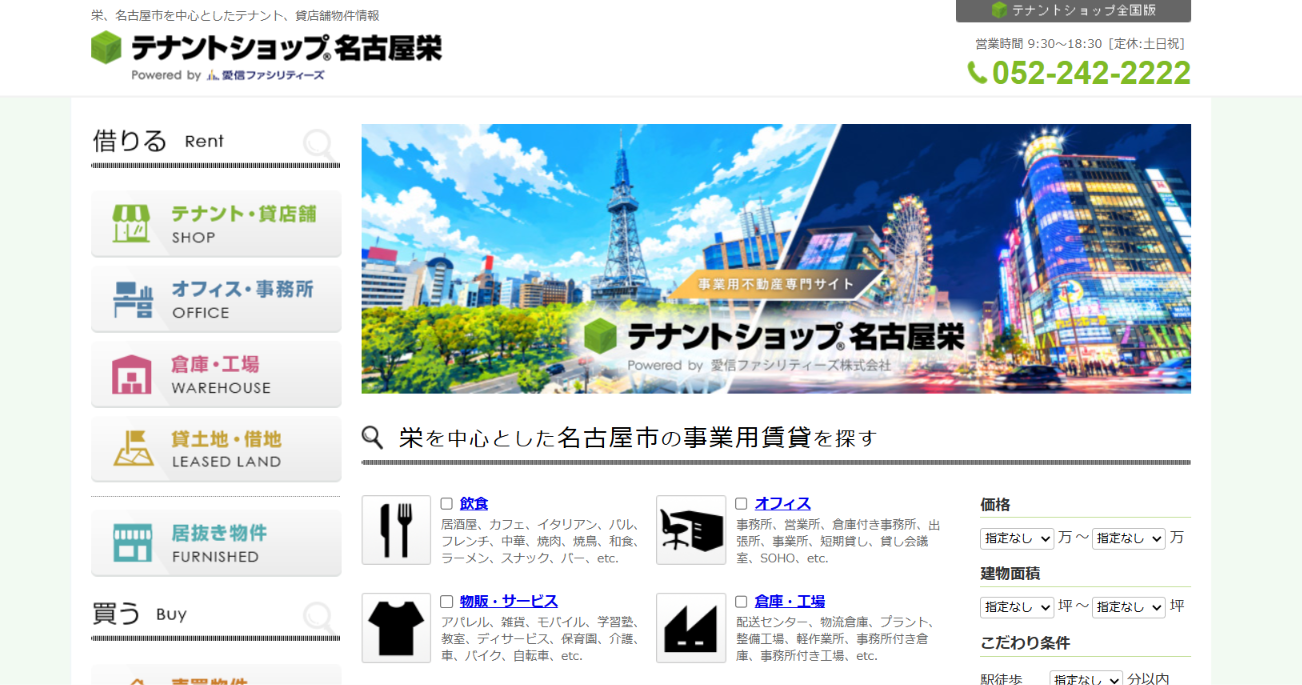Open the テナント・貸店舗 SHOP sidebar item
Viewport: 1302px width, 685px height.
click(216, 224)
